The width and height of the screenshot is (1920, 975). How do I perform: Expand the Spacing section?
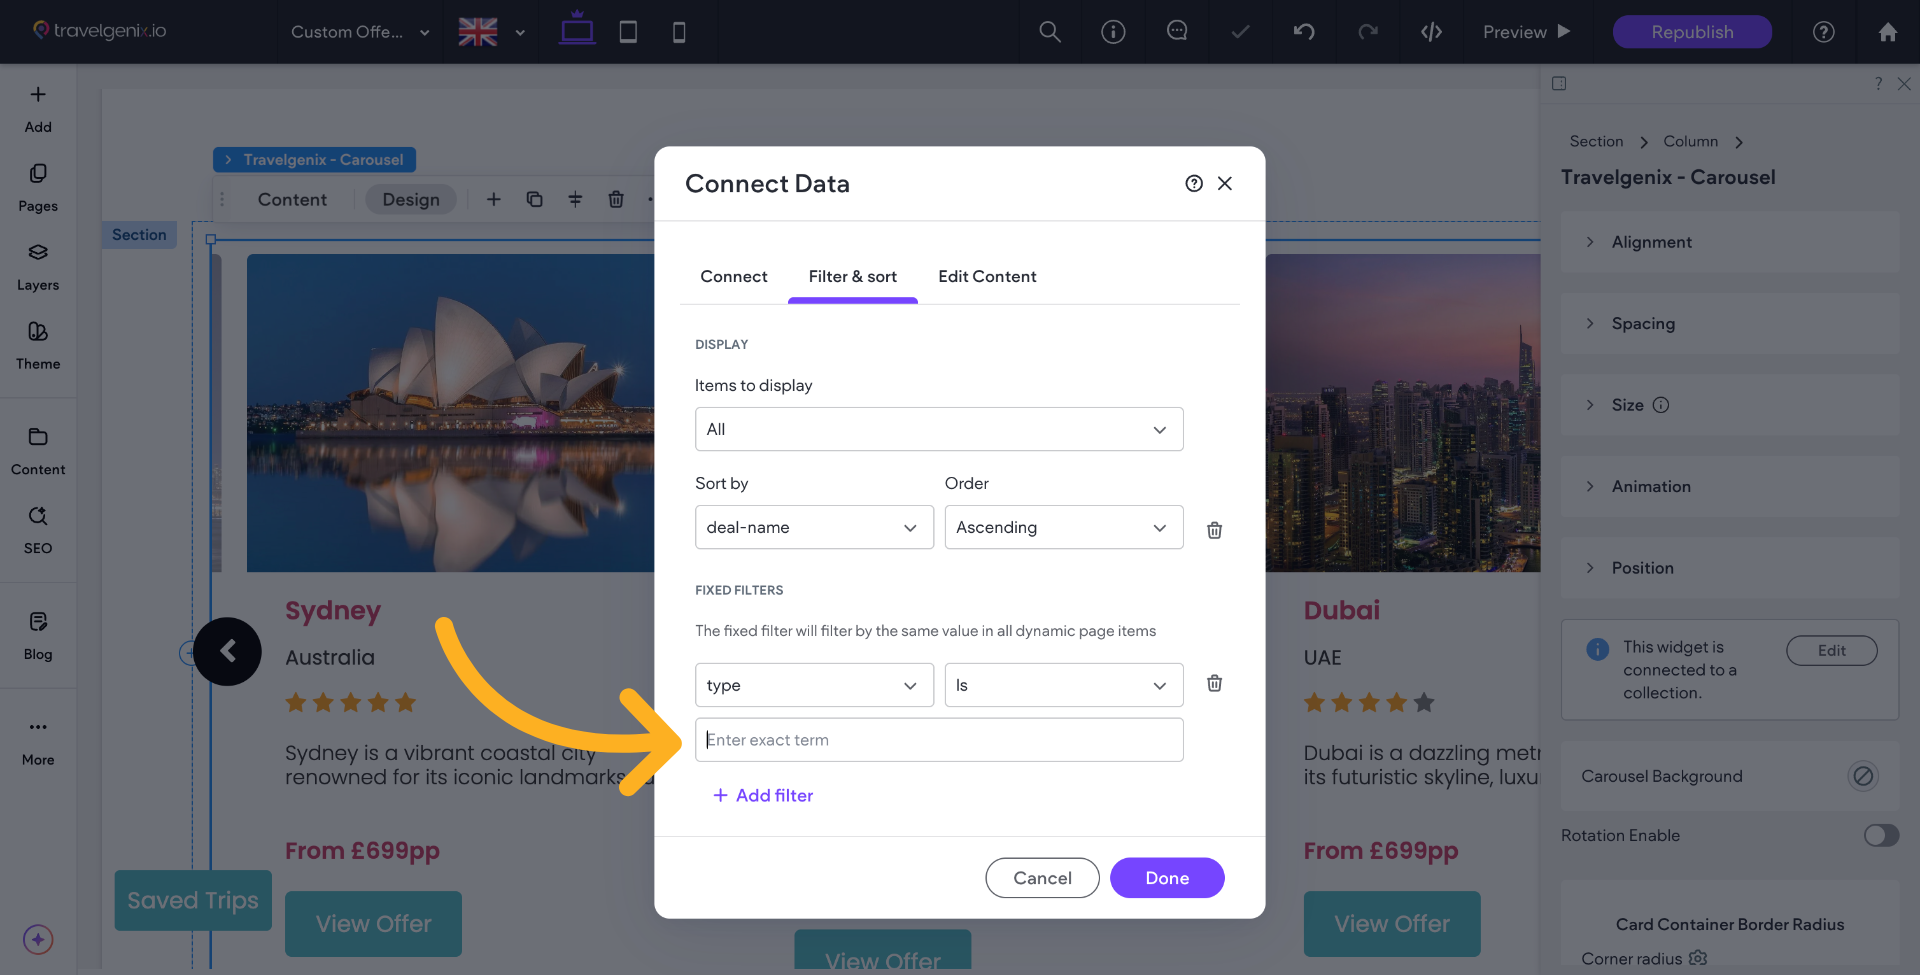pyautogui.click(x=1730, y=323)
